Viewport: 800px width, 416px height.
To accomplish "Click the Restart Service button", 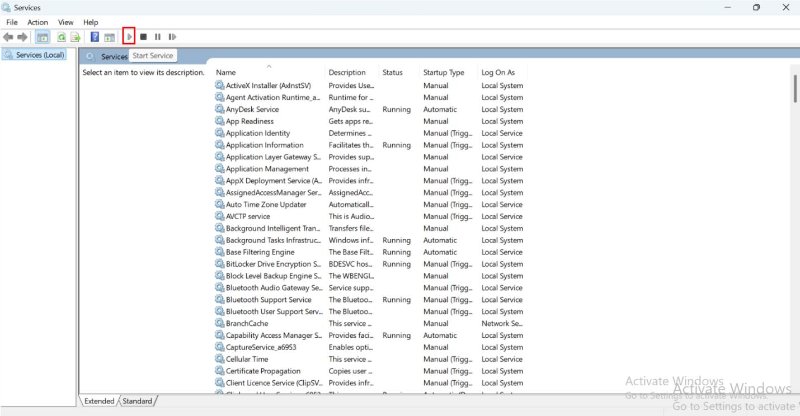I will pyautogui.click(x=172, y=37).
